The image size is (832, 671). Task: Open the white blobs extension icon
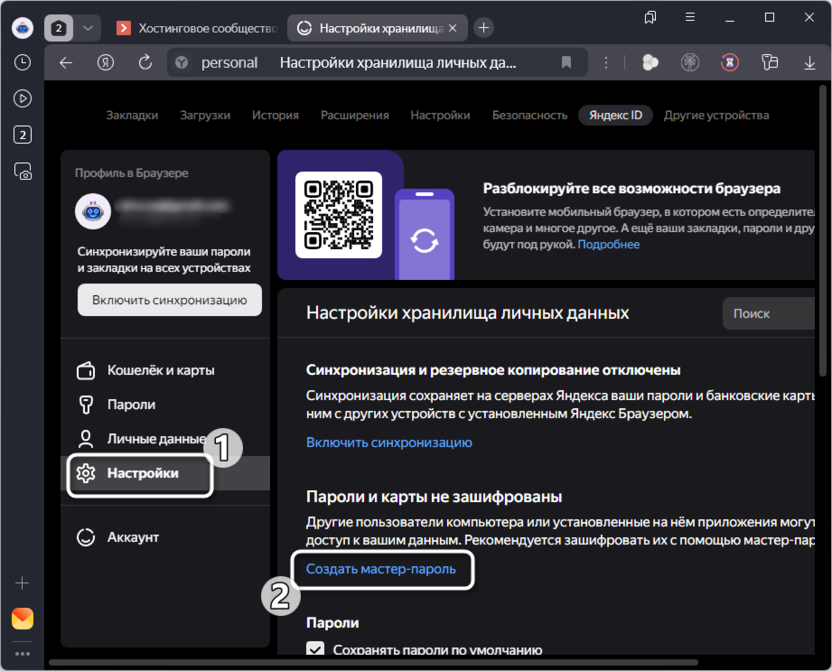650,63
